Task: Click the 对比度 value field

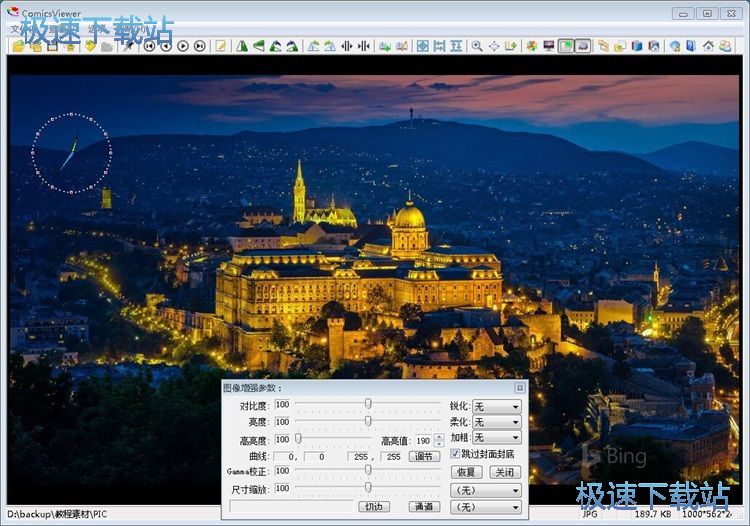Action: [x=283, y=405]
